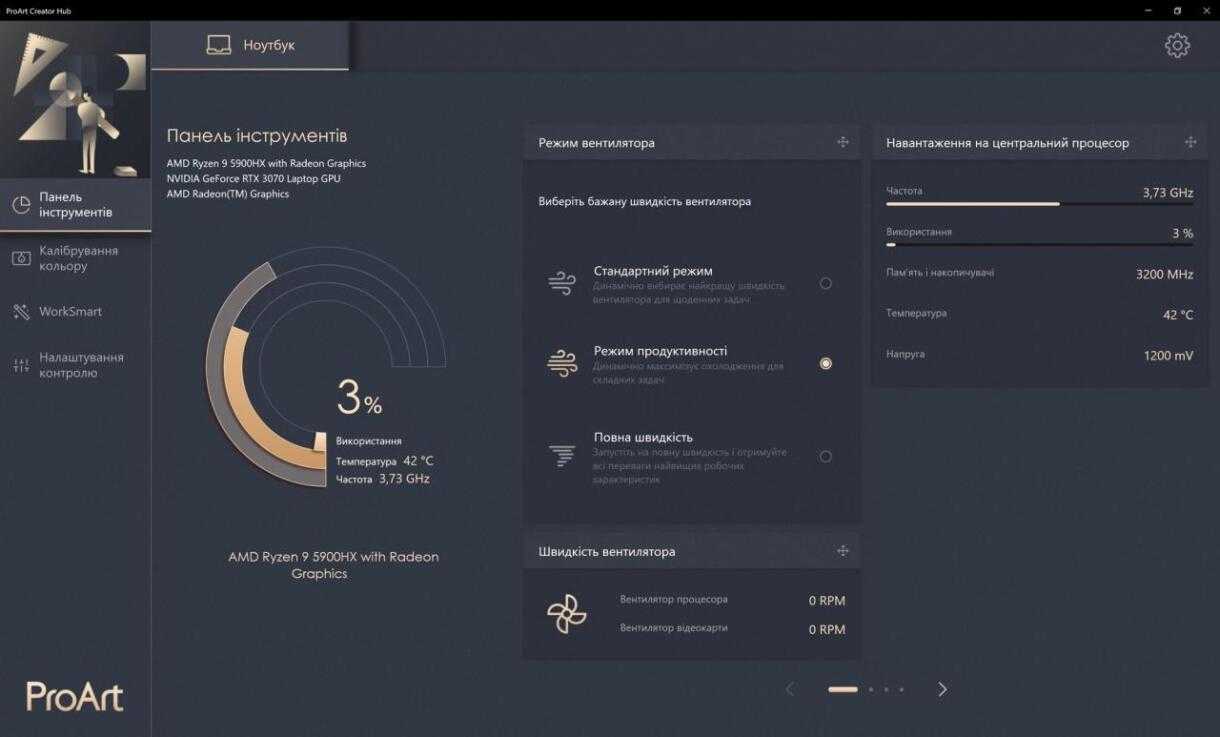Jump to the last page indicator dot
Image resolution: width=1220 pixels, height=737 pixels.
[x=901, y=689]
